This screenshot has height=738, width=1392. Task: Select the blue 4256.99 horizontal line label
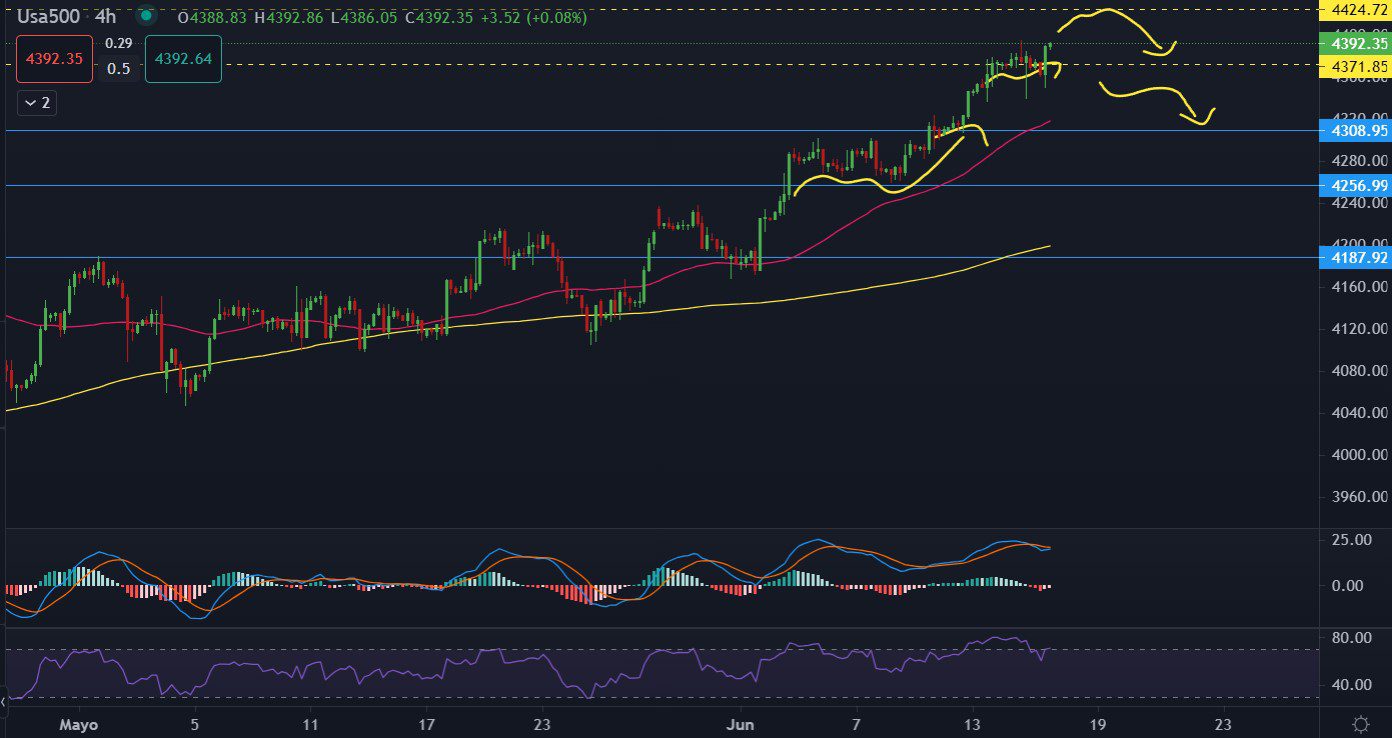1354,186
